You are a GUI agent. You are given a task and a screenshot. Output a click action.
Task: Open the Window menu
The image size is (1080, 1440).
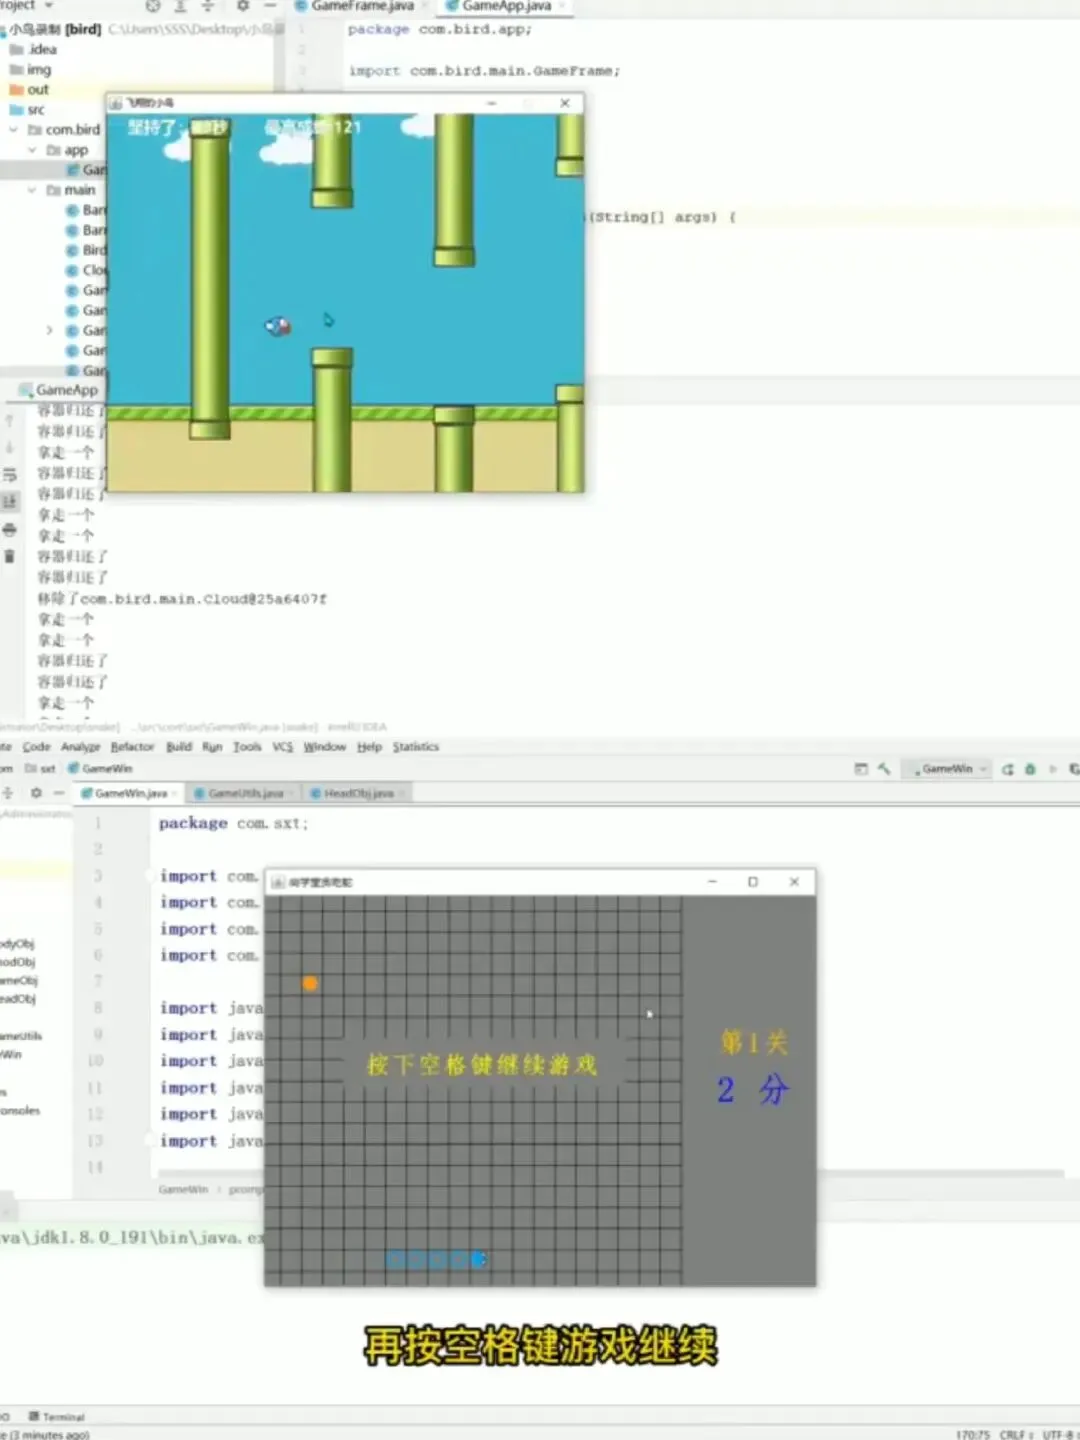pyautogui.click(x=324, y=747)
